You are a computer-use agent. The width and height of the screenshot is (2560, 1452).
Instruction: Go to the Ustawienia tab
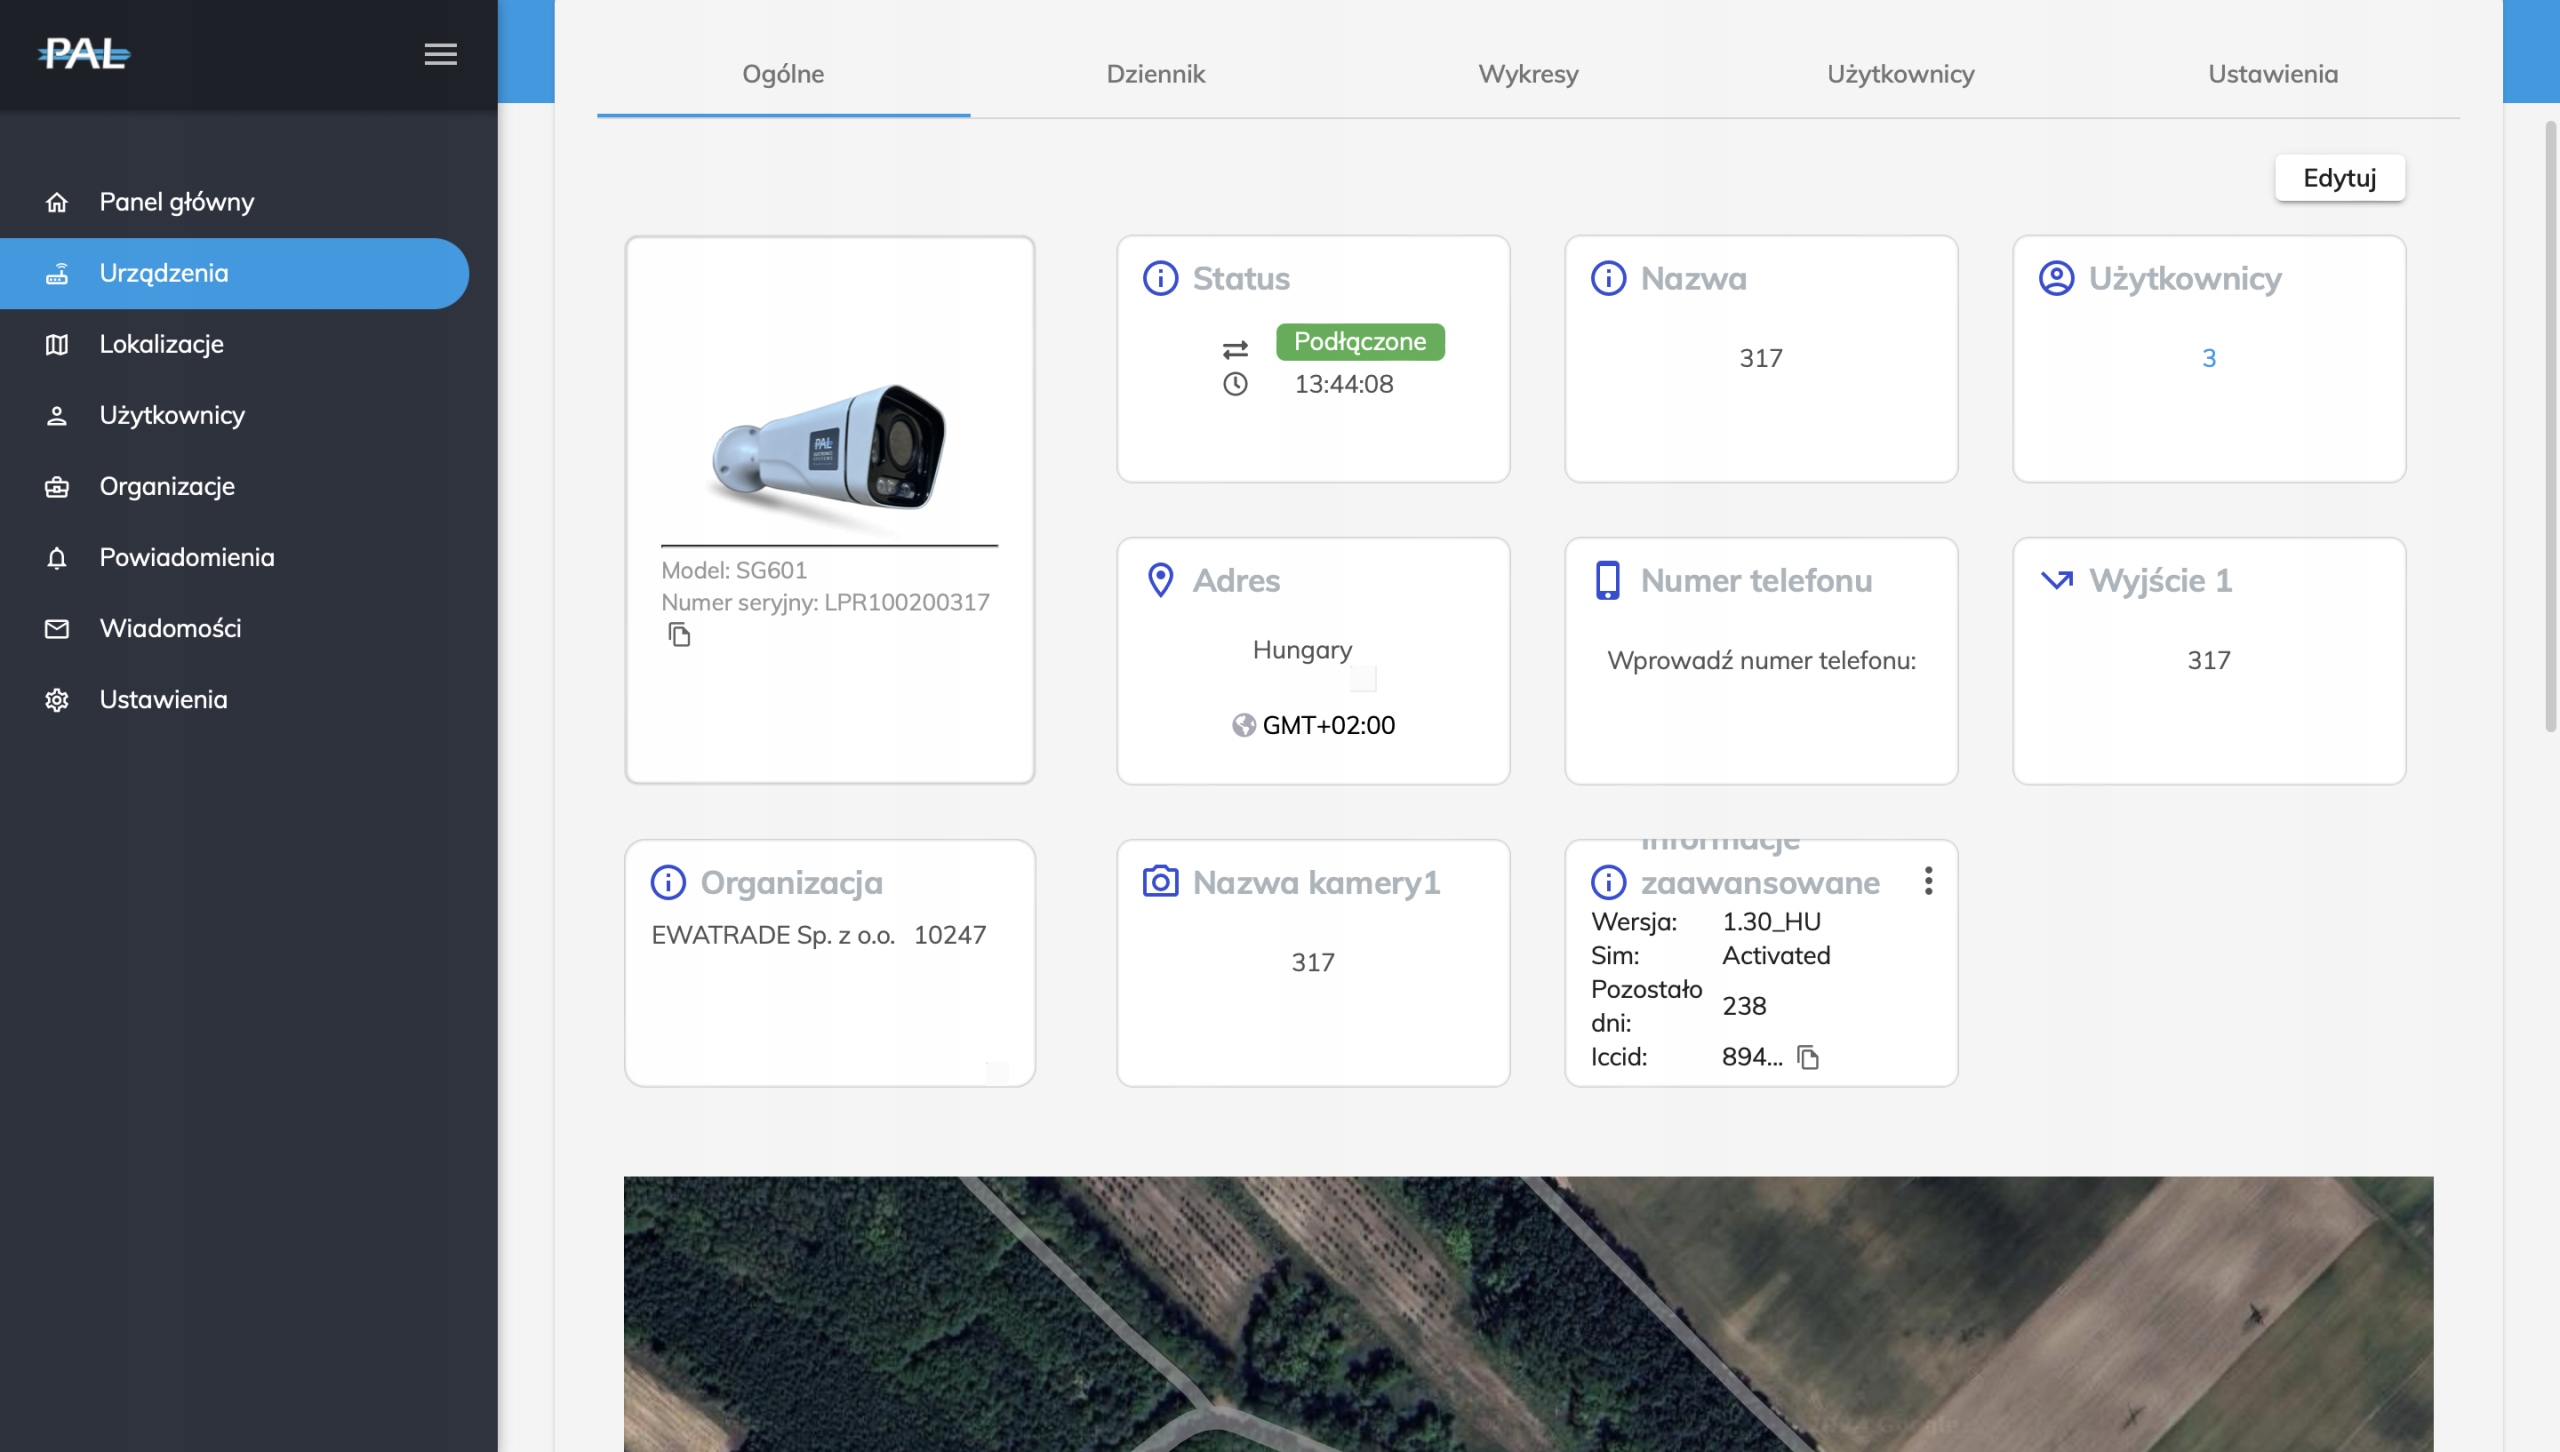click(2272, 74)
